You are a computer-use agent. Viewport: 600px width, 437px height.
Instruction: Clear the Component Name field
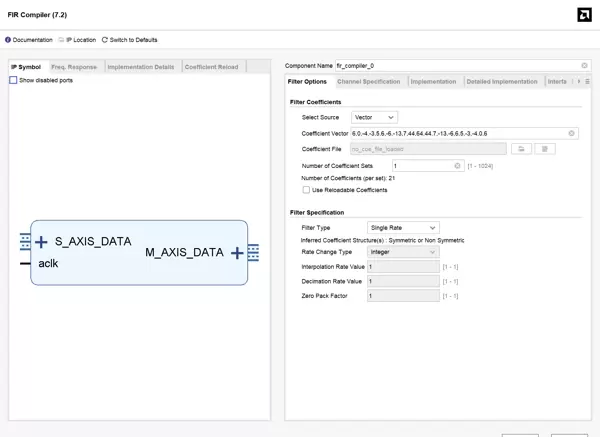[x=584, y=65]
